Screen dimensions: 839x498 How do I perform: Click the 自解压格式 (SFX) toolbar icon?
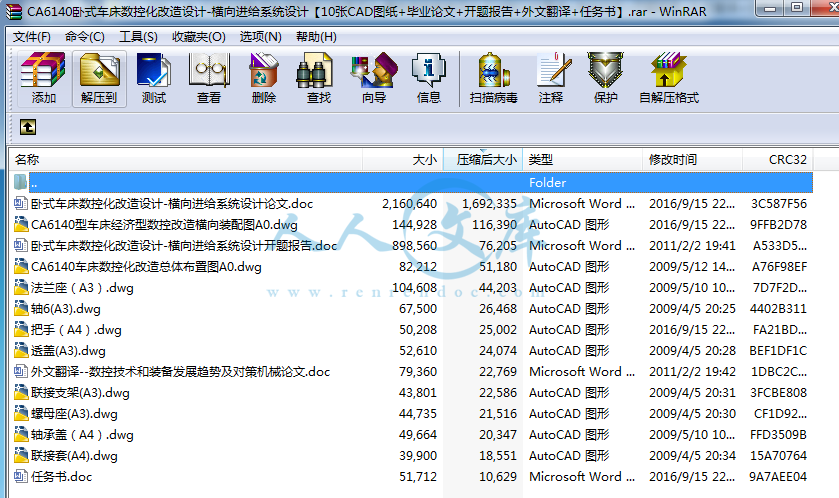(x=669, y=70)
